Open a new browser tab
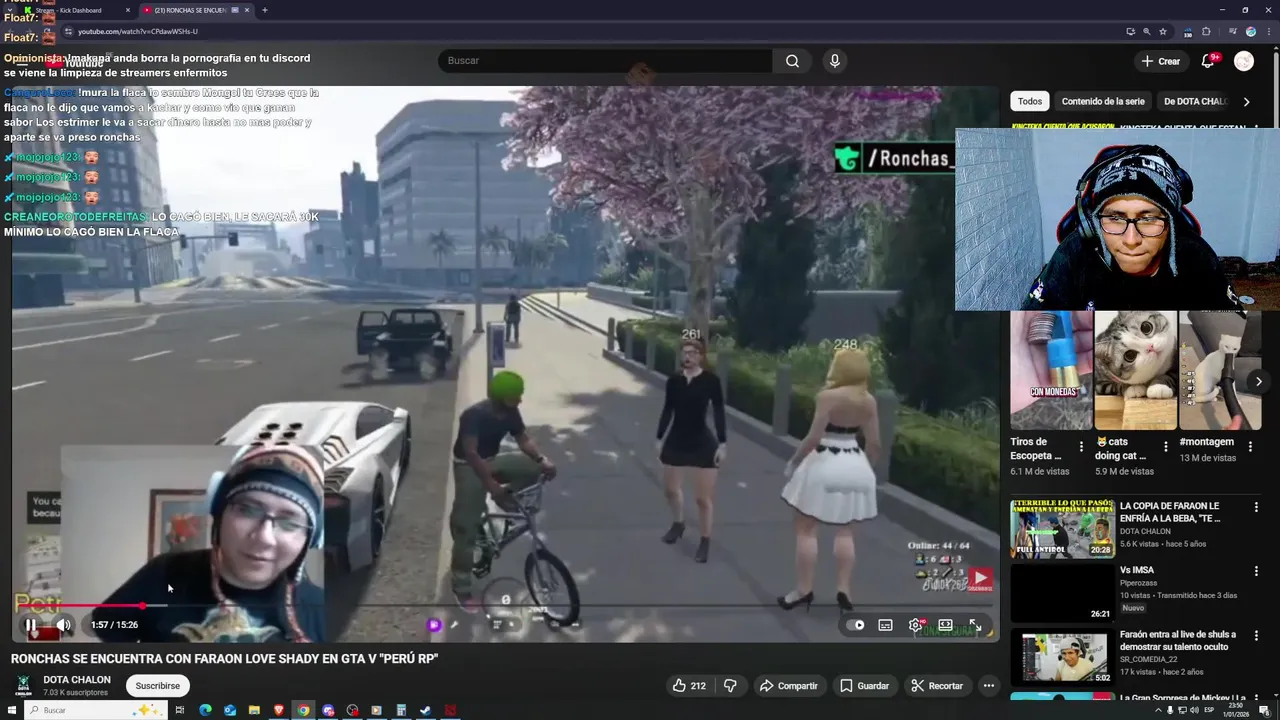 pyautogui.click(x=264, y=10)
